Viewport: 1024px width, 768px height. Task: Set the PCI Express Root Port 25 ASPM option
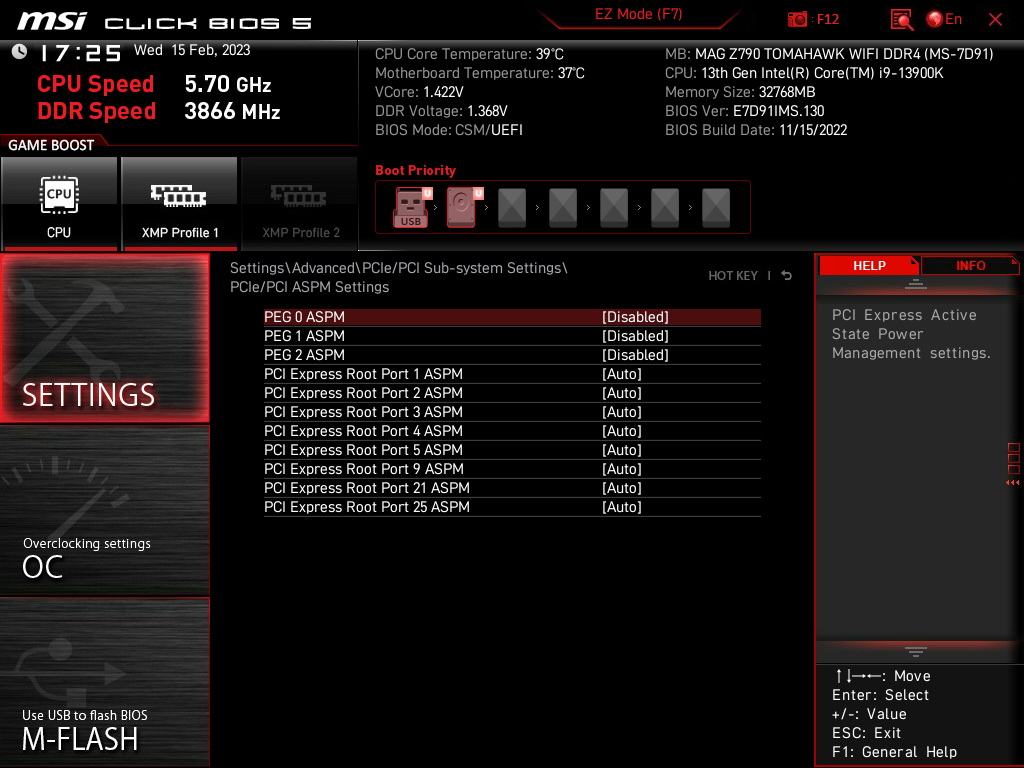512,506
